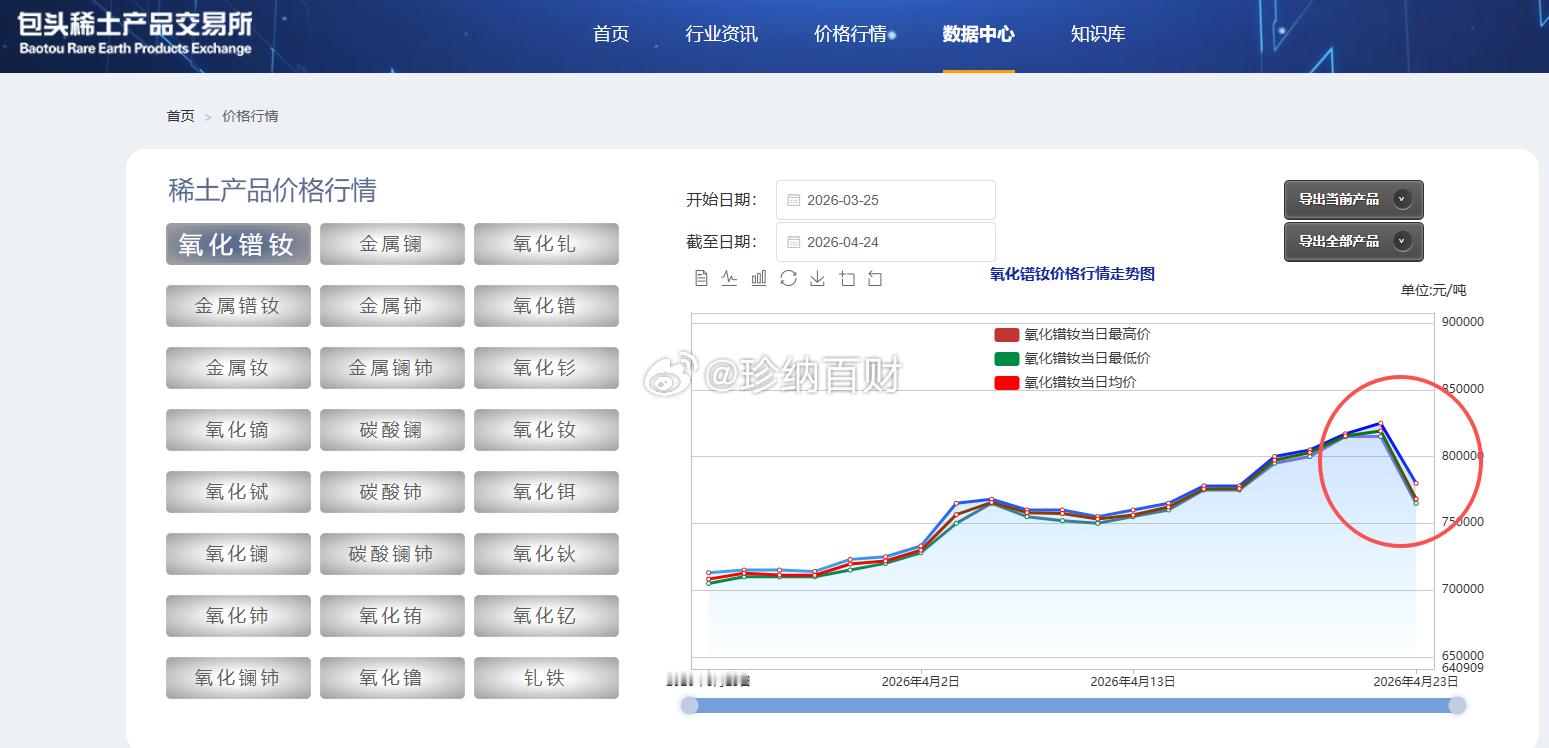Reset the chart zoom
This screenshot has height=748, width=1549.
pos(876,278)
